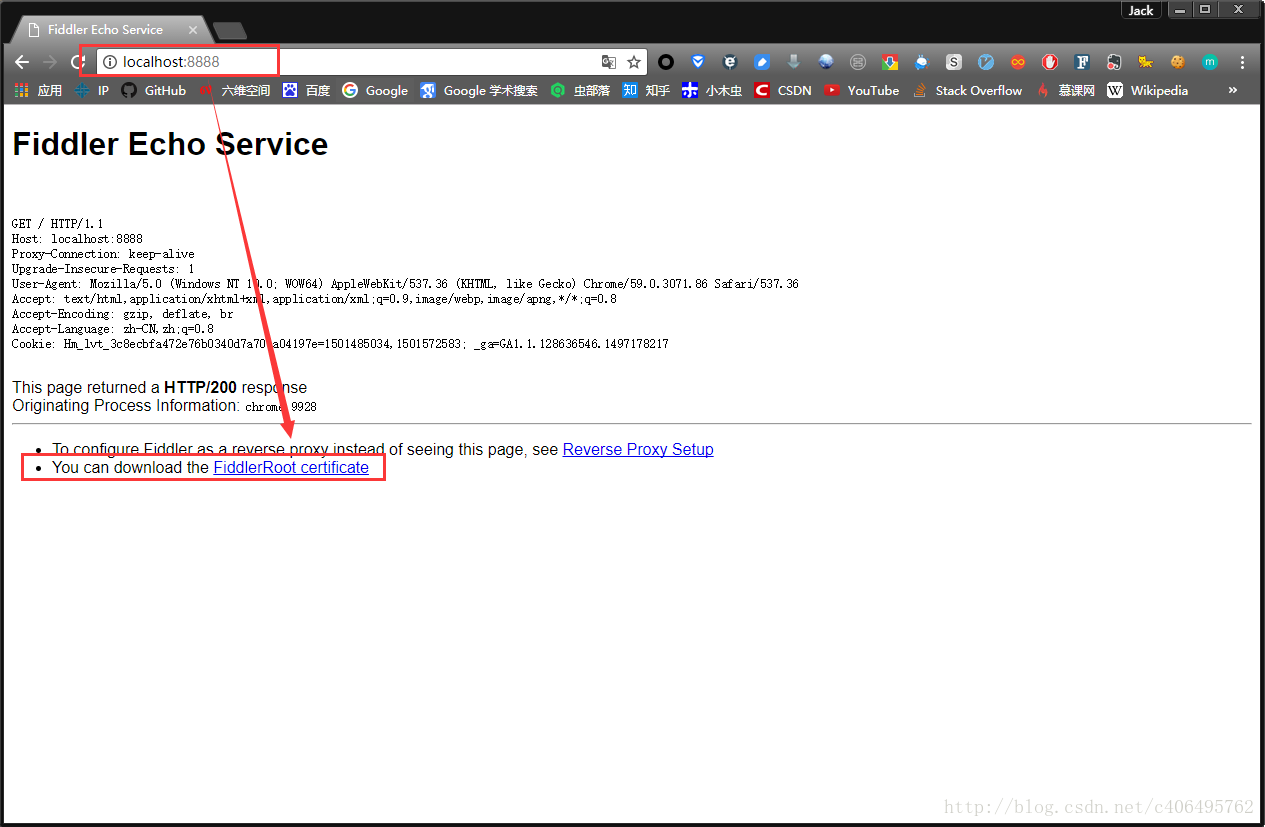
Task: Expand the hidden bookmarks overflow chevron
Action: coord(1232,90)
